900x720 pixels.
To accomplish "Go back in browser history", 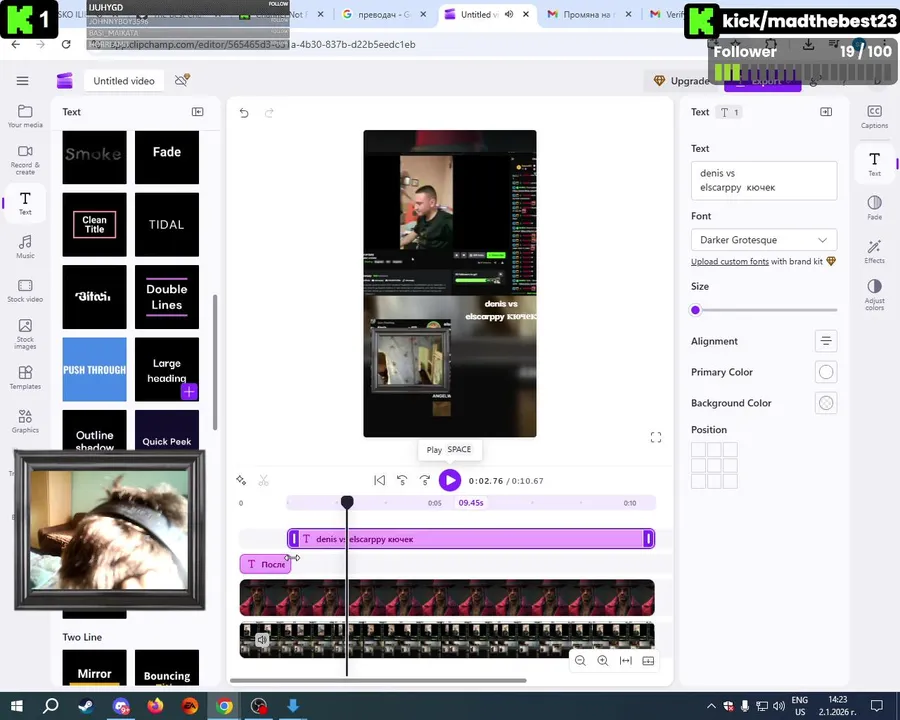I will point(15,44).
